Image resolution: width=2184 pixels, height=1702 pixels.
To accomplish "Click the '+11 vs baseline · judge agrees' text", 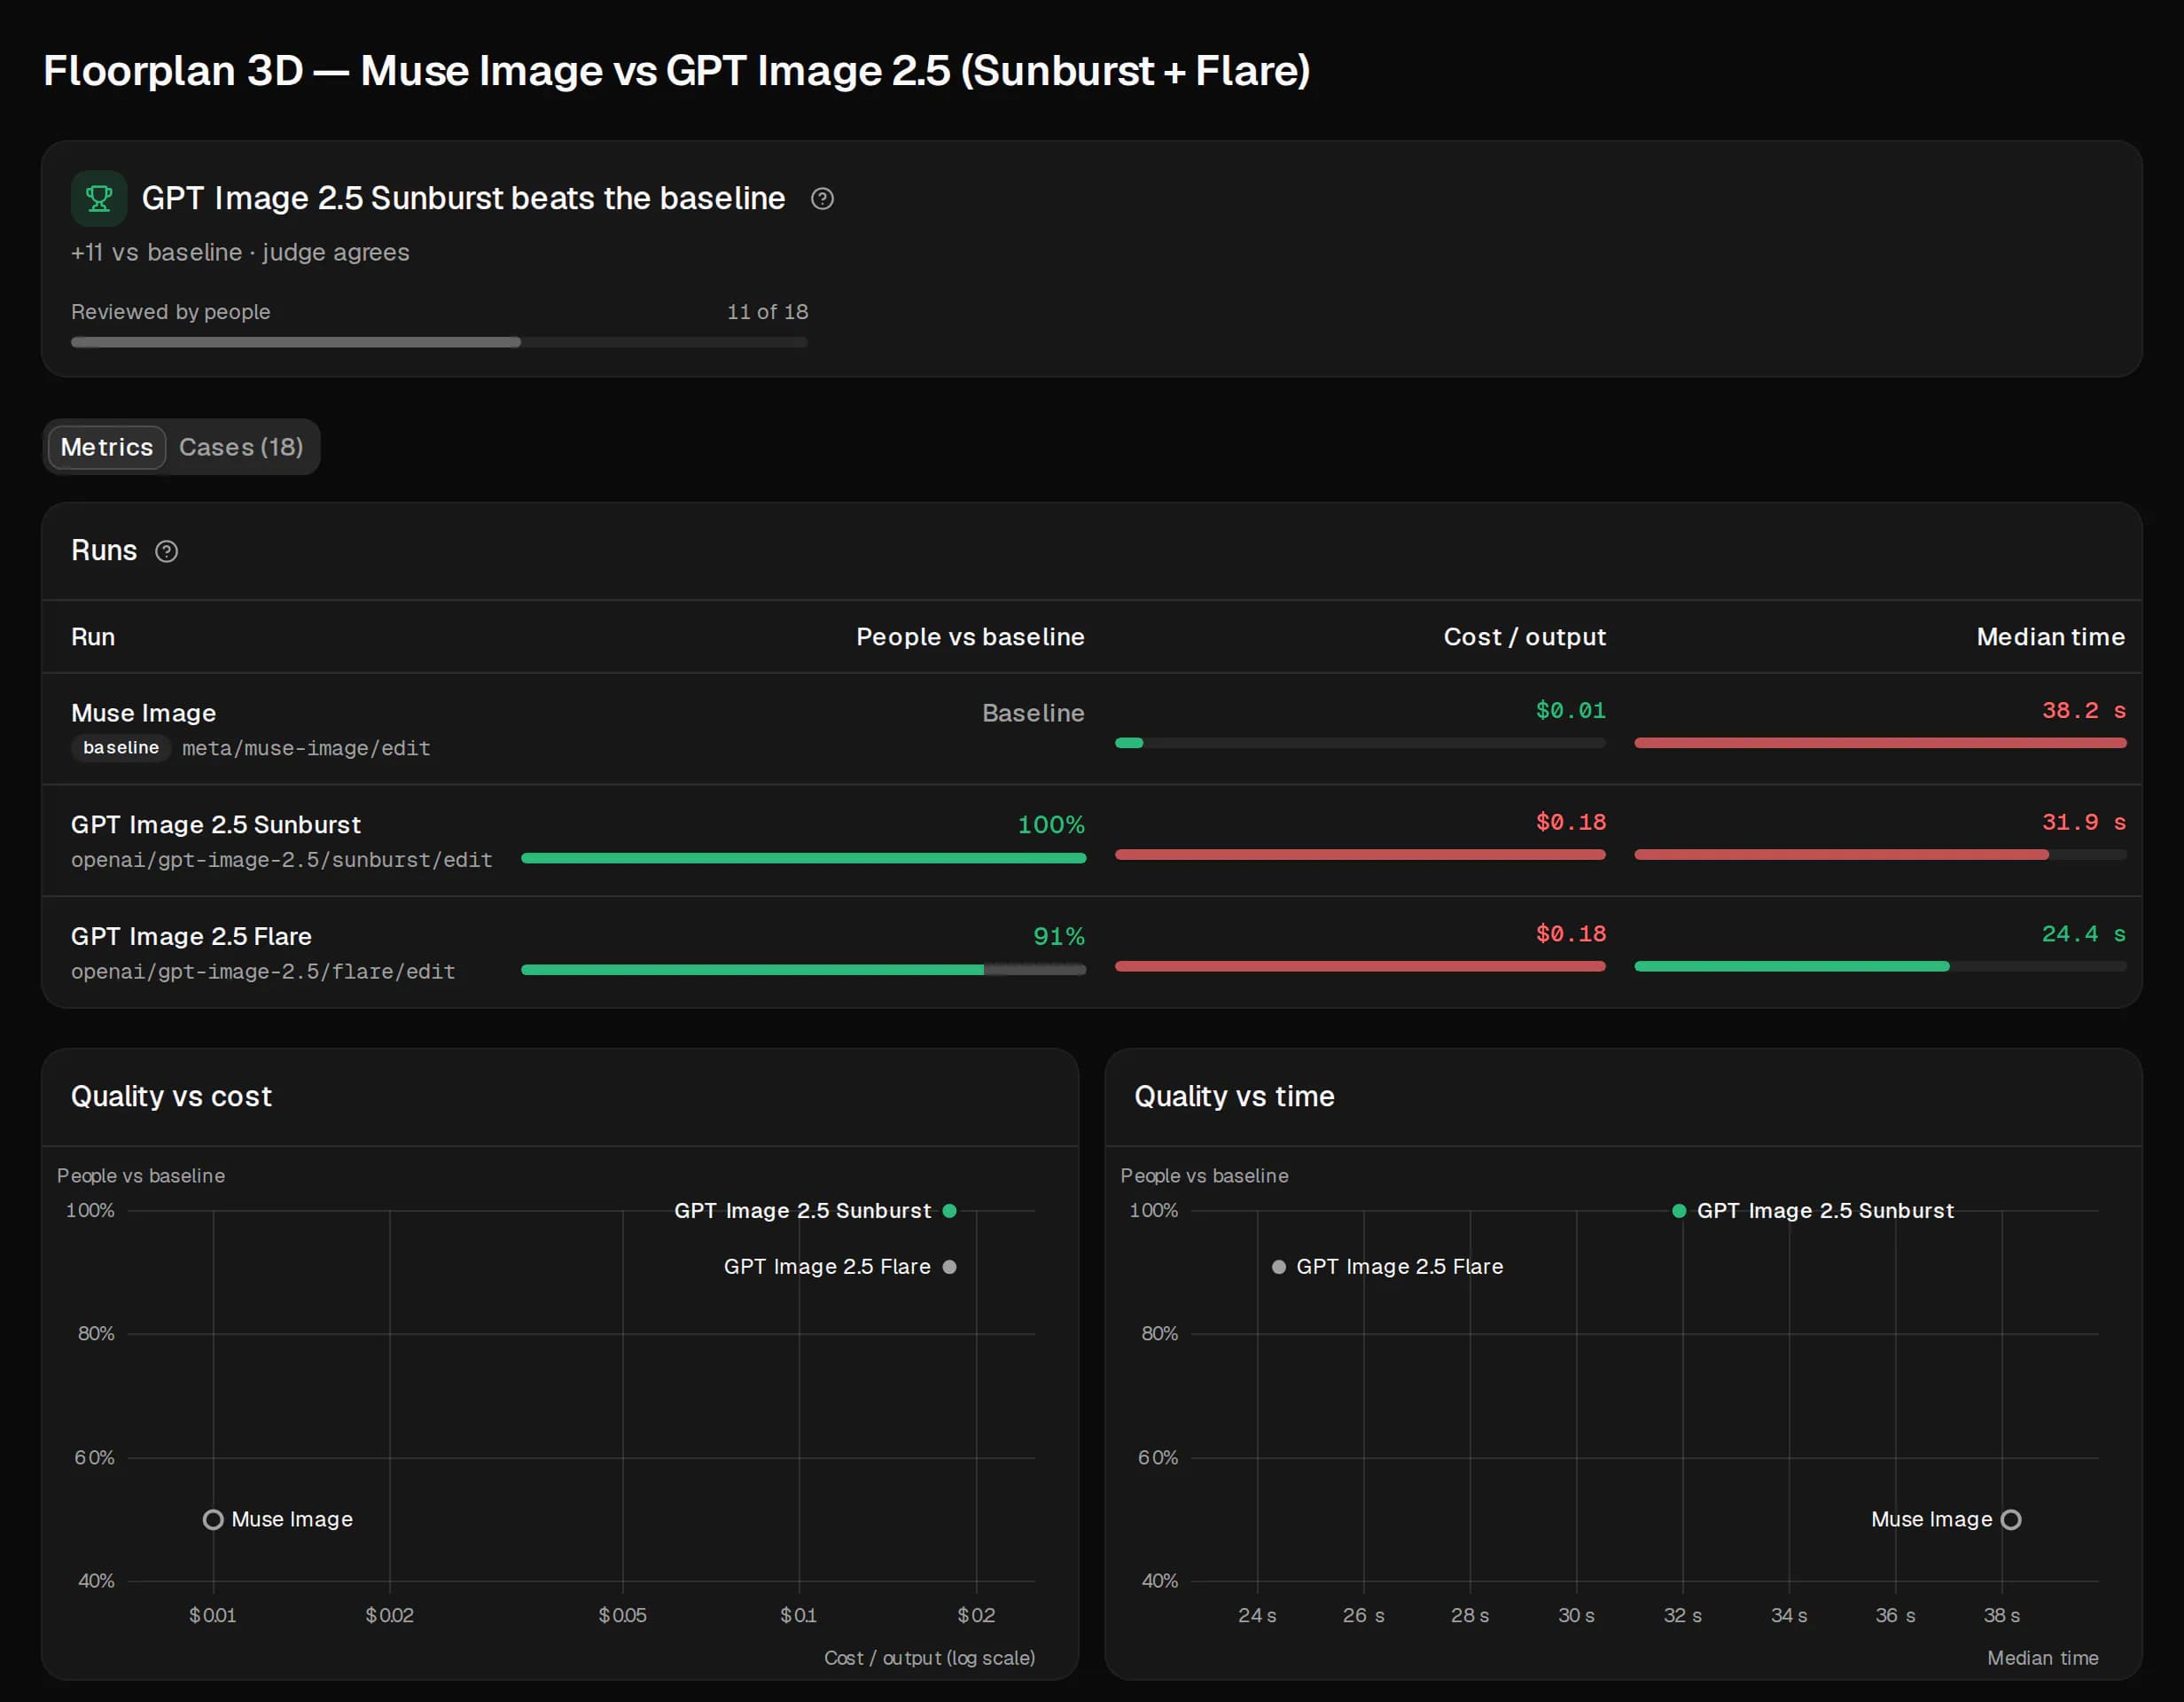I will click(x=240, y=252).
